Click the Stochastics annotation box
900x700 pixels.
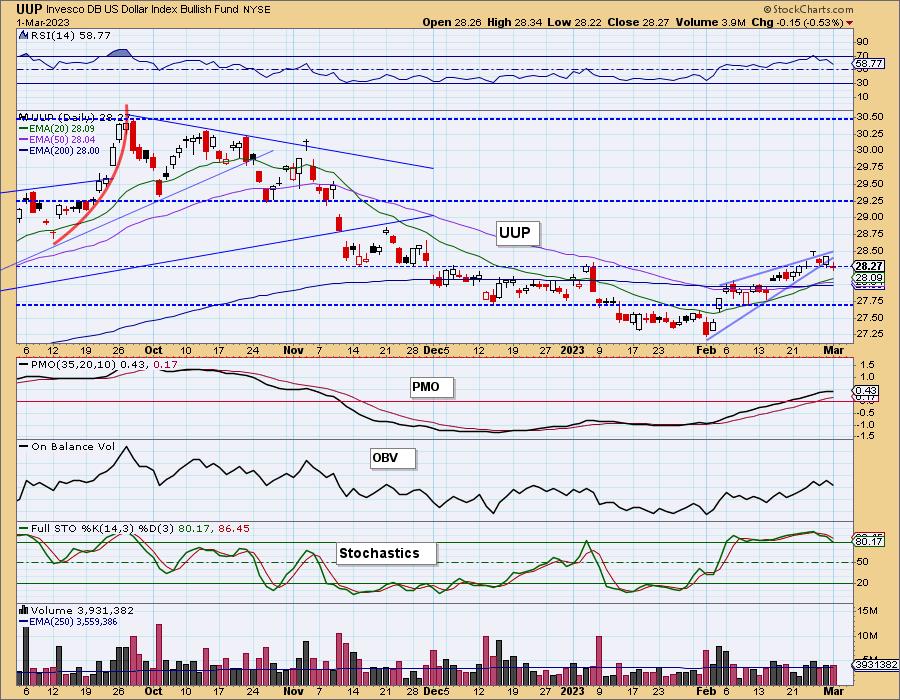pyautogui.click(x=386, y=554)
